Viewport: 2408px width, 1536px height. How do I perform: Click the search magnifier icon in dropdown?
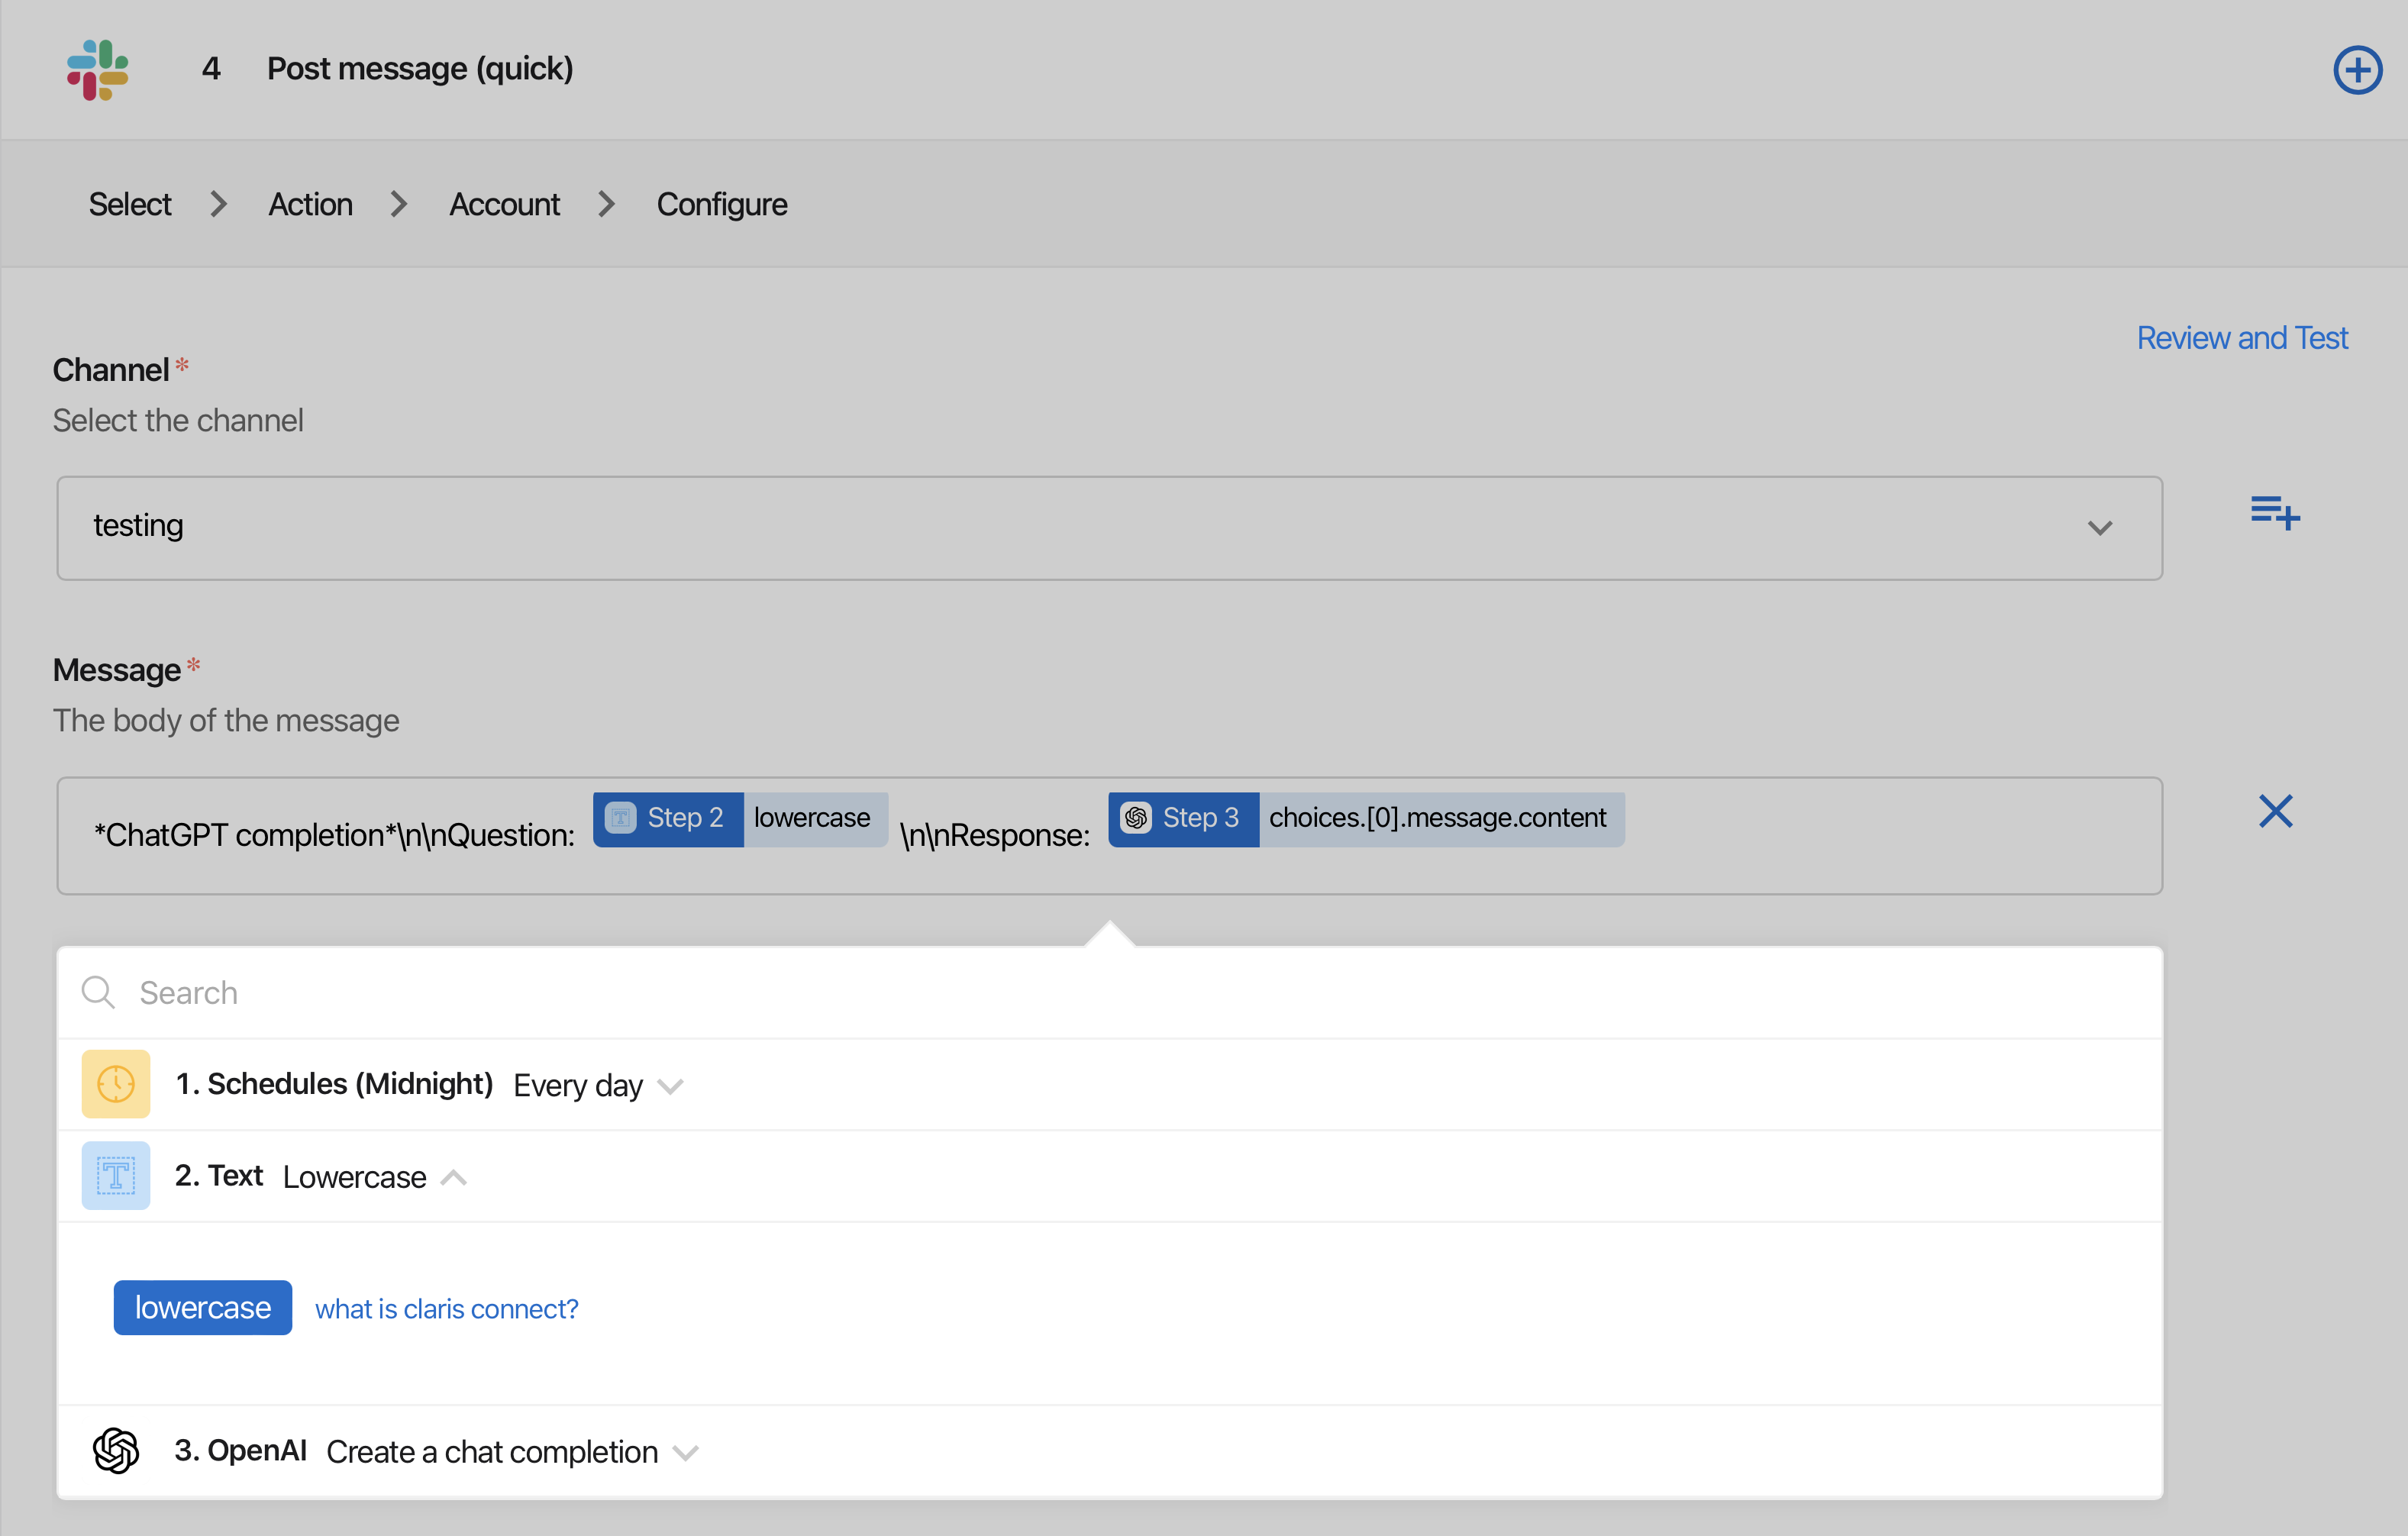click(100, 992)
